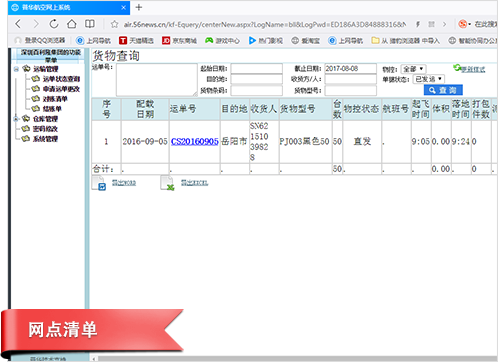Viewport: 498px width, 362px height.
Task: Open the reading mode book icon
Action: pyautogui.click(x=89, y=24)
